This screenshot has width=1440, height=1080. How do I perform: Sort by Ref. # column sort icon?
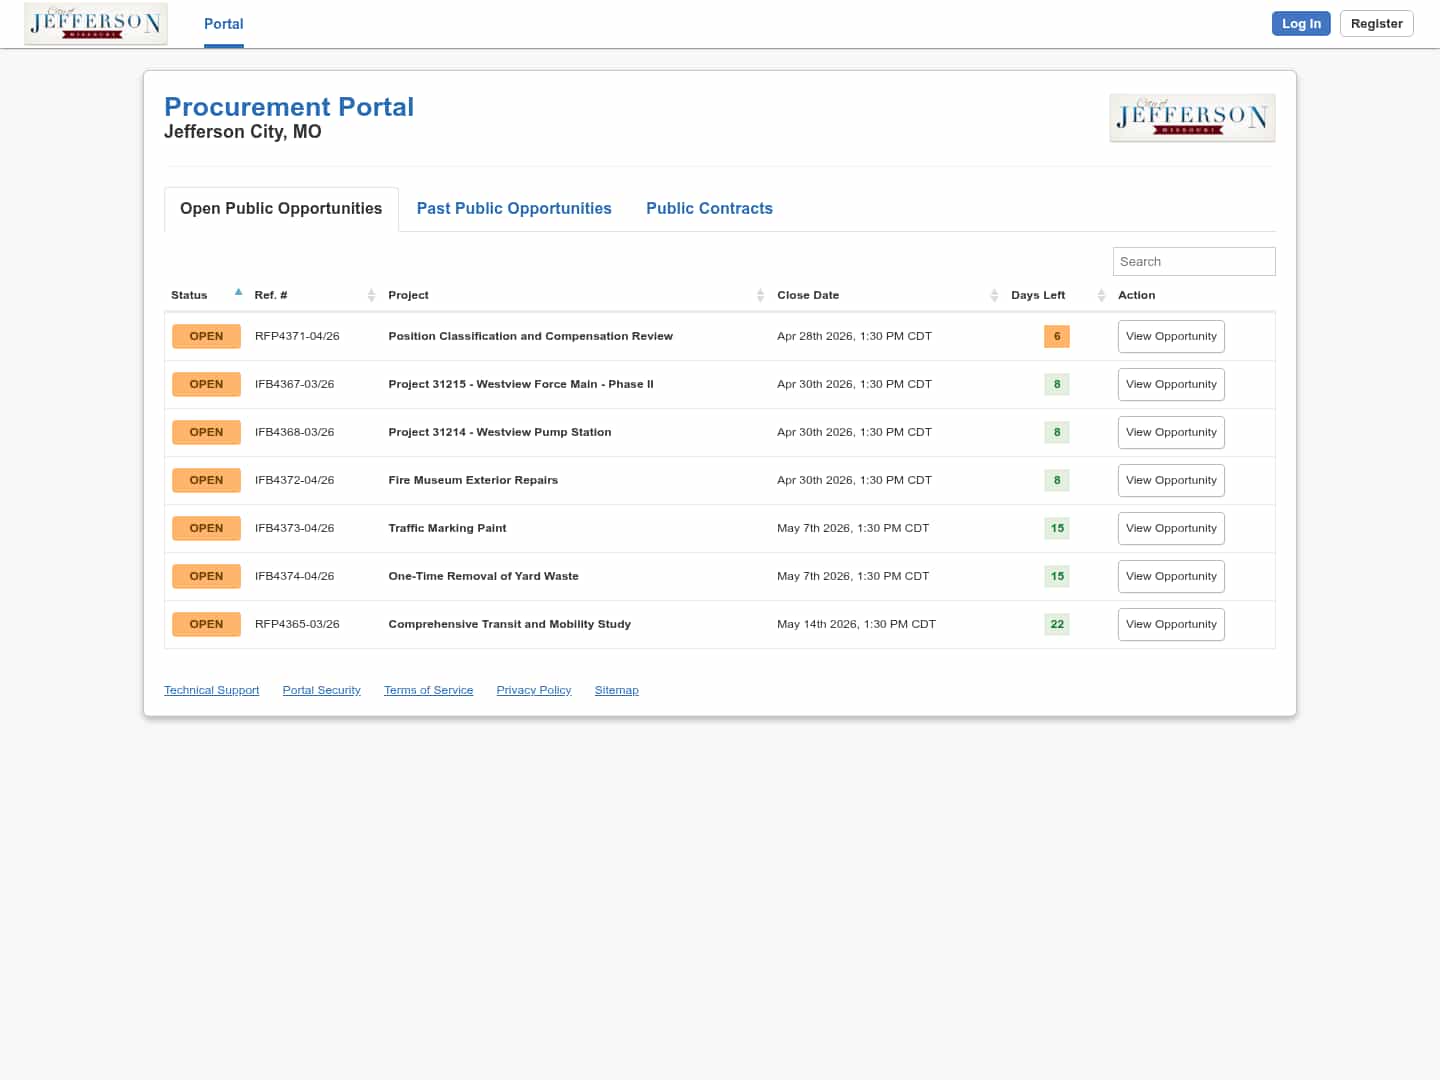[x=371, y=295]
